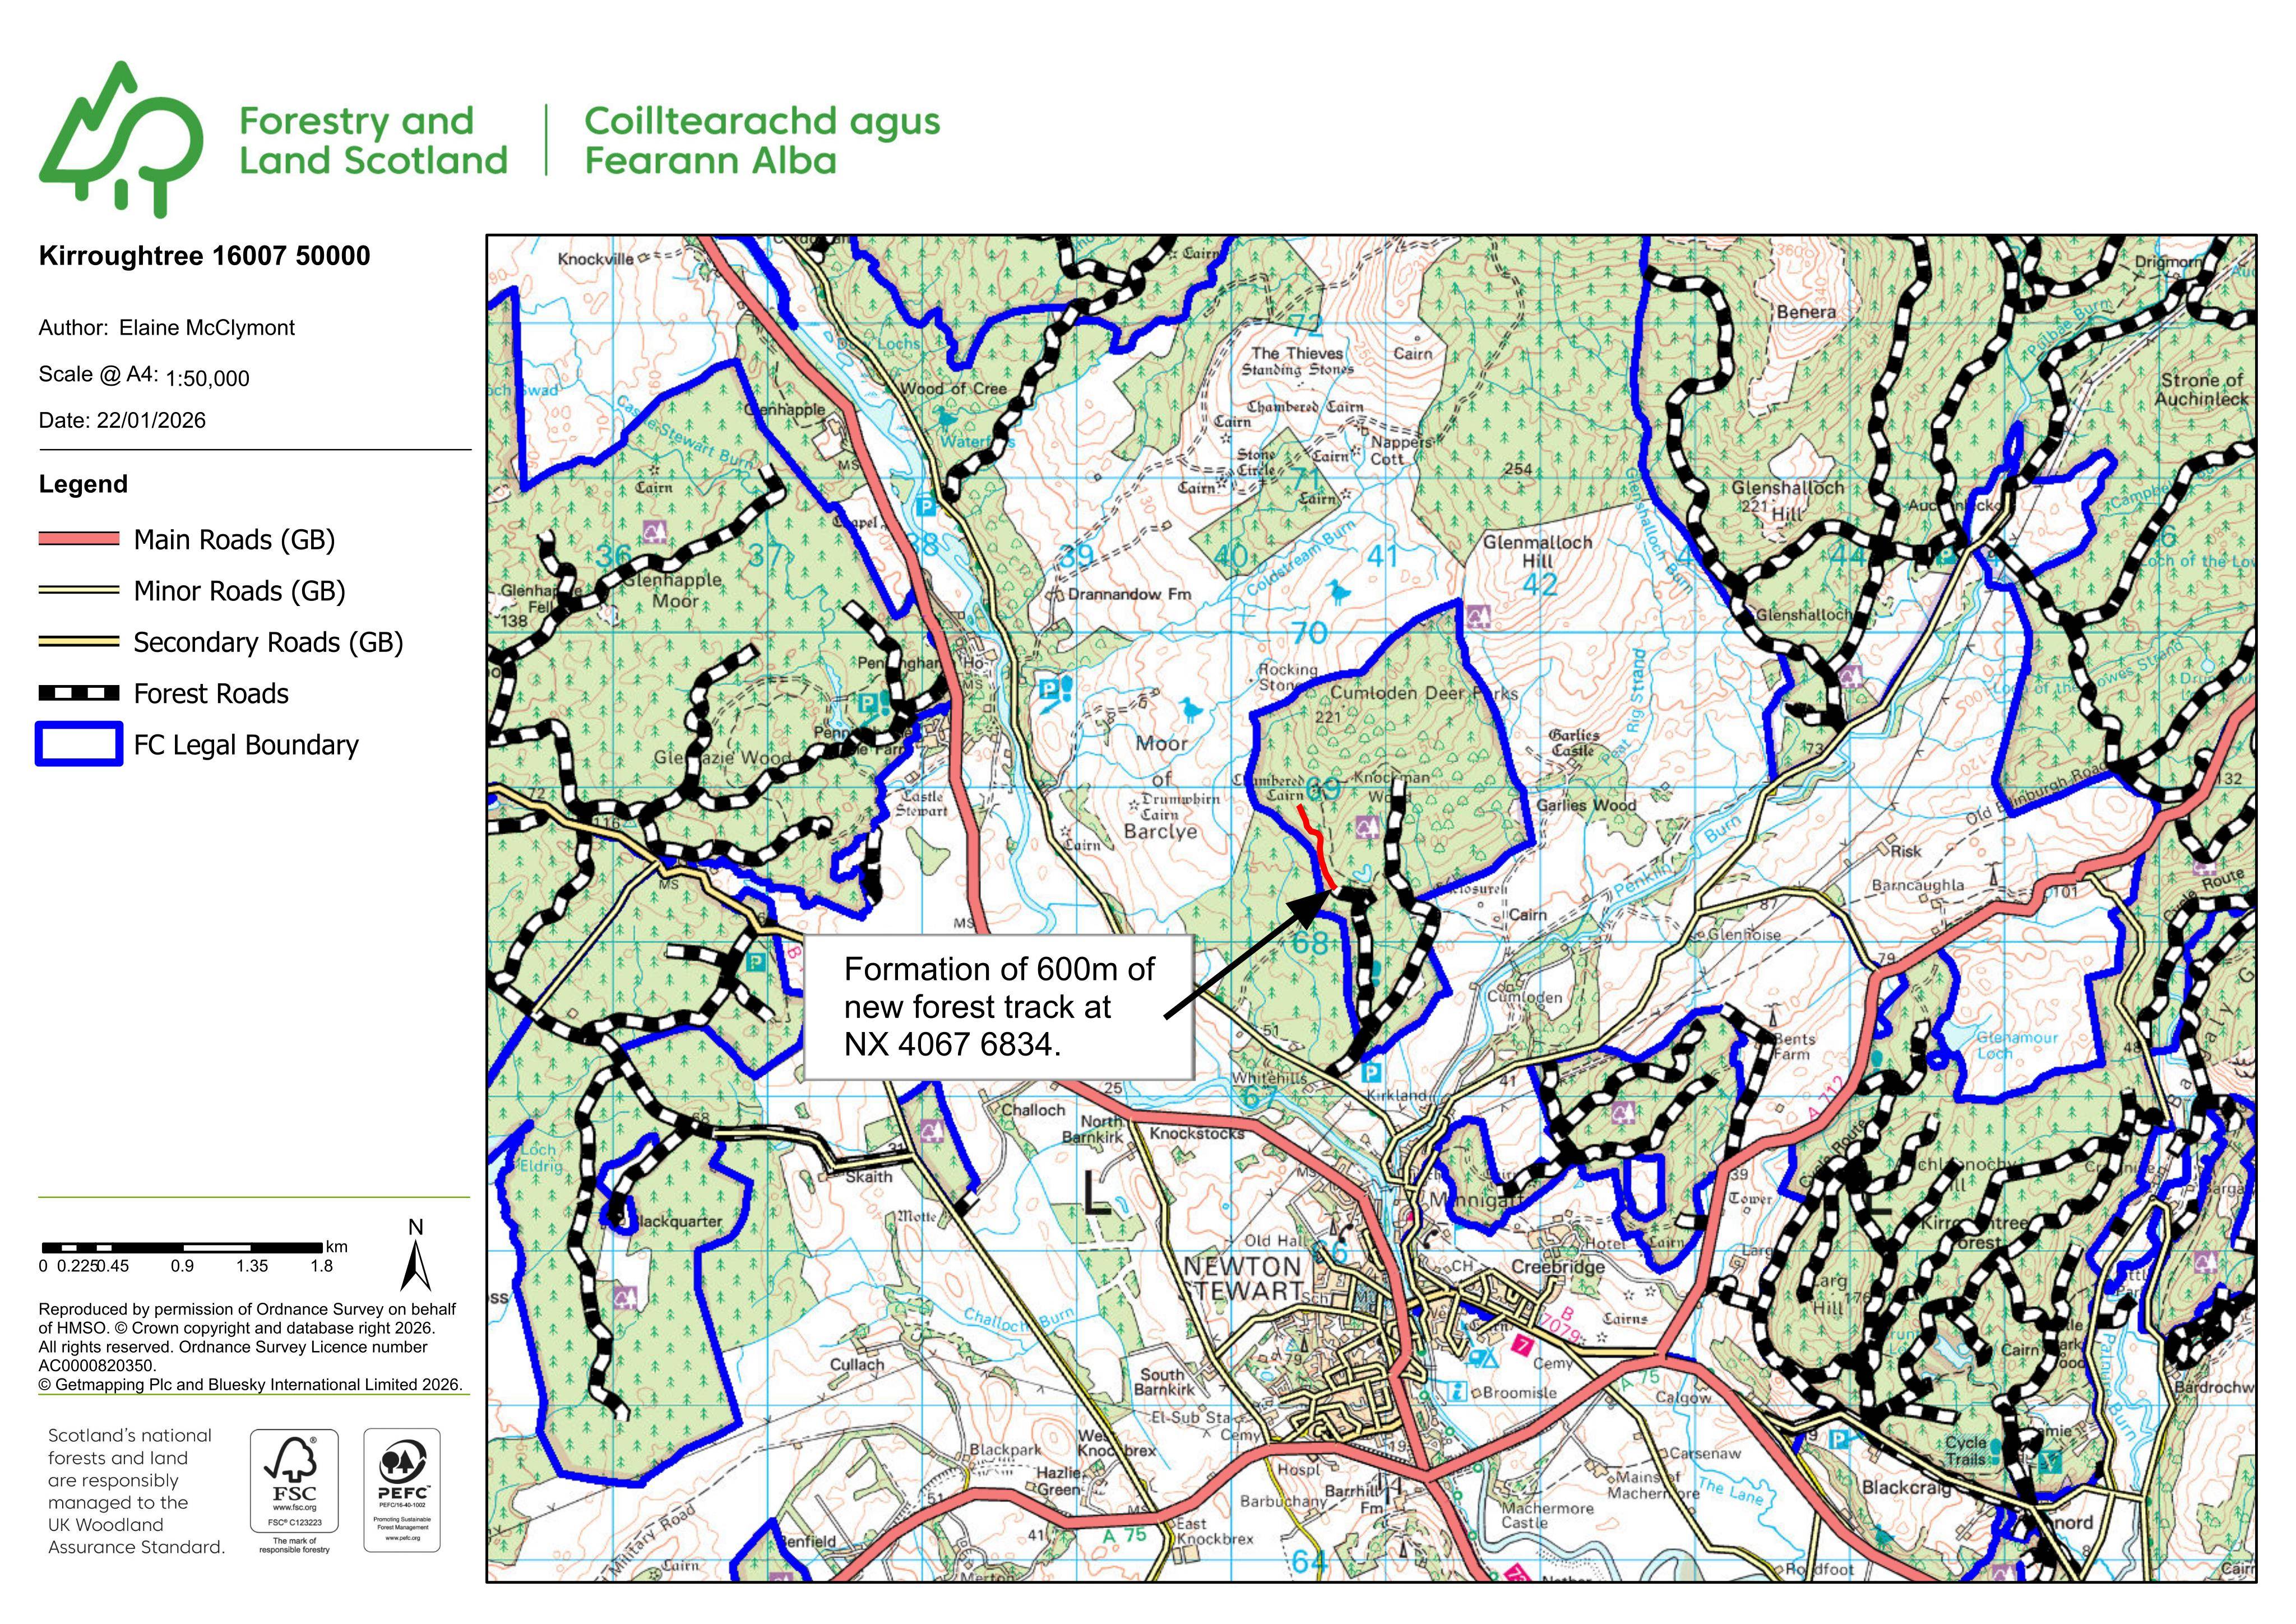Select the title 'Kirroughtree 16007 50000'
This screenshot has width=2296, height=1624.
tap(204, 256)
